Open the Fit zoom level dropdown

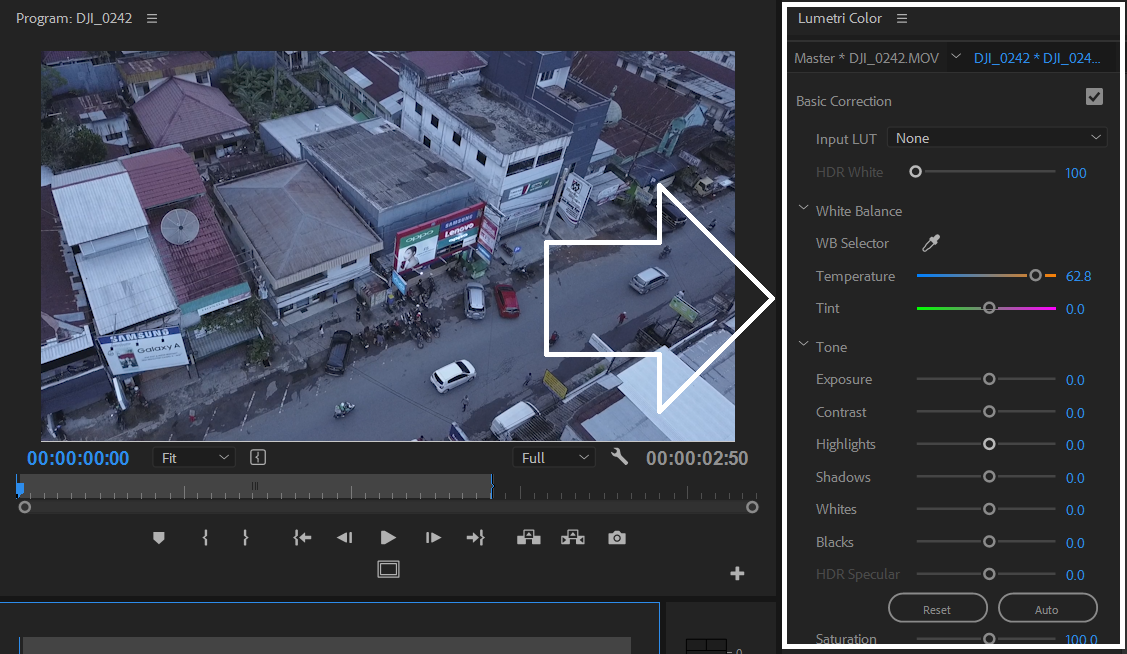coord(193,457)
